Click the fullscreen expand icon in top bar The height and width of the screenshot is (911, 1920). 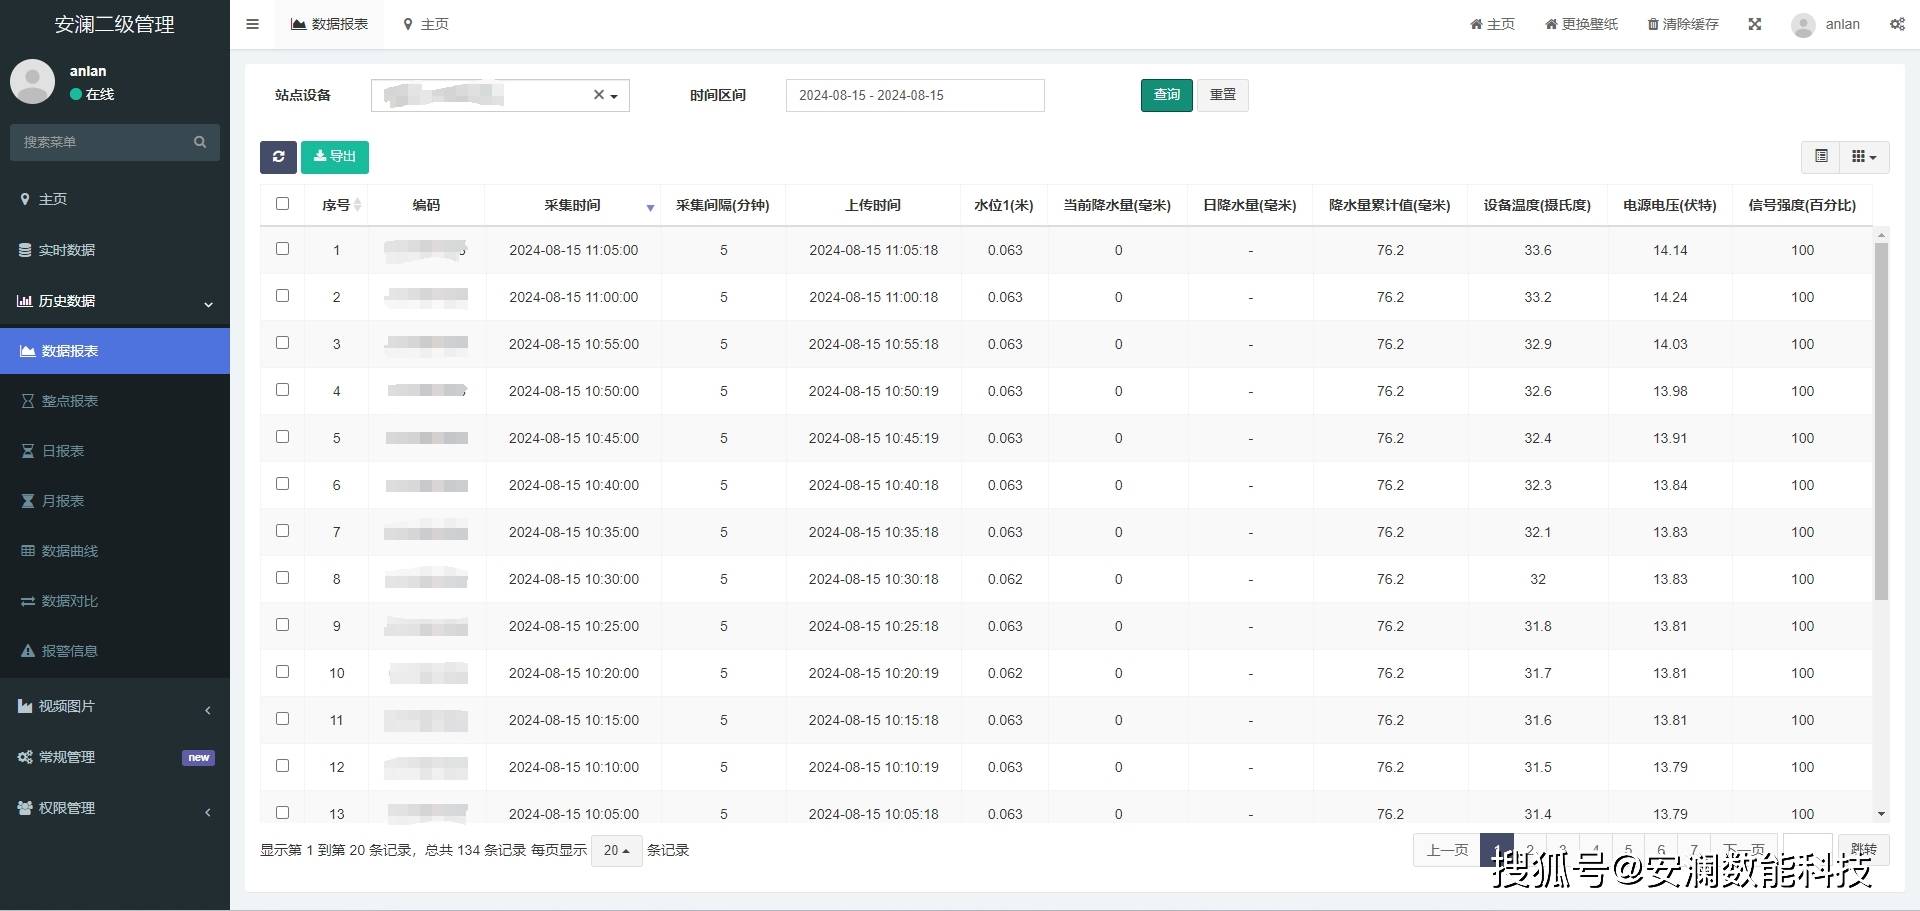click(x=1754, y=24)
